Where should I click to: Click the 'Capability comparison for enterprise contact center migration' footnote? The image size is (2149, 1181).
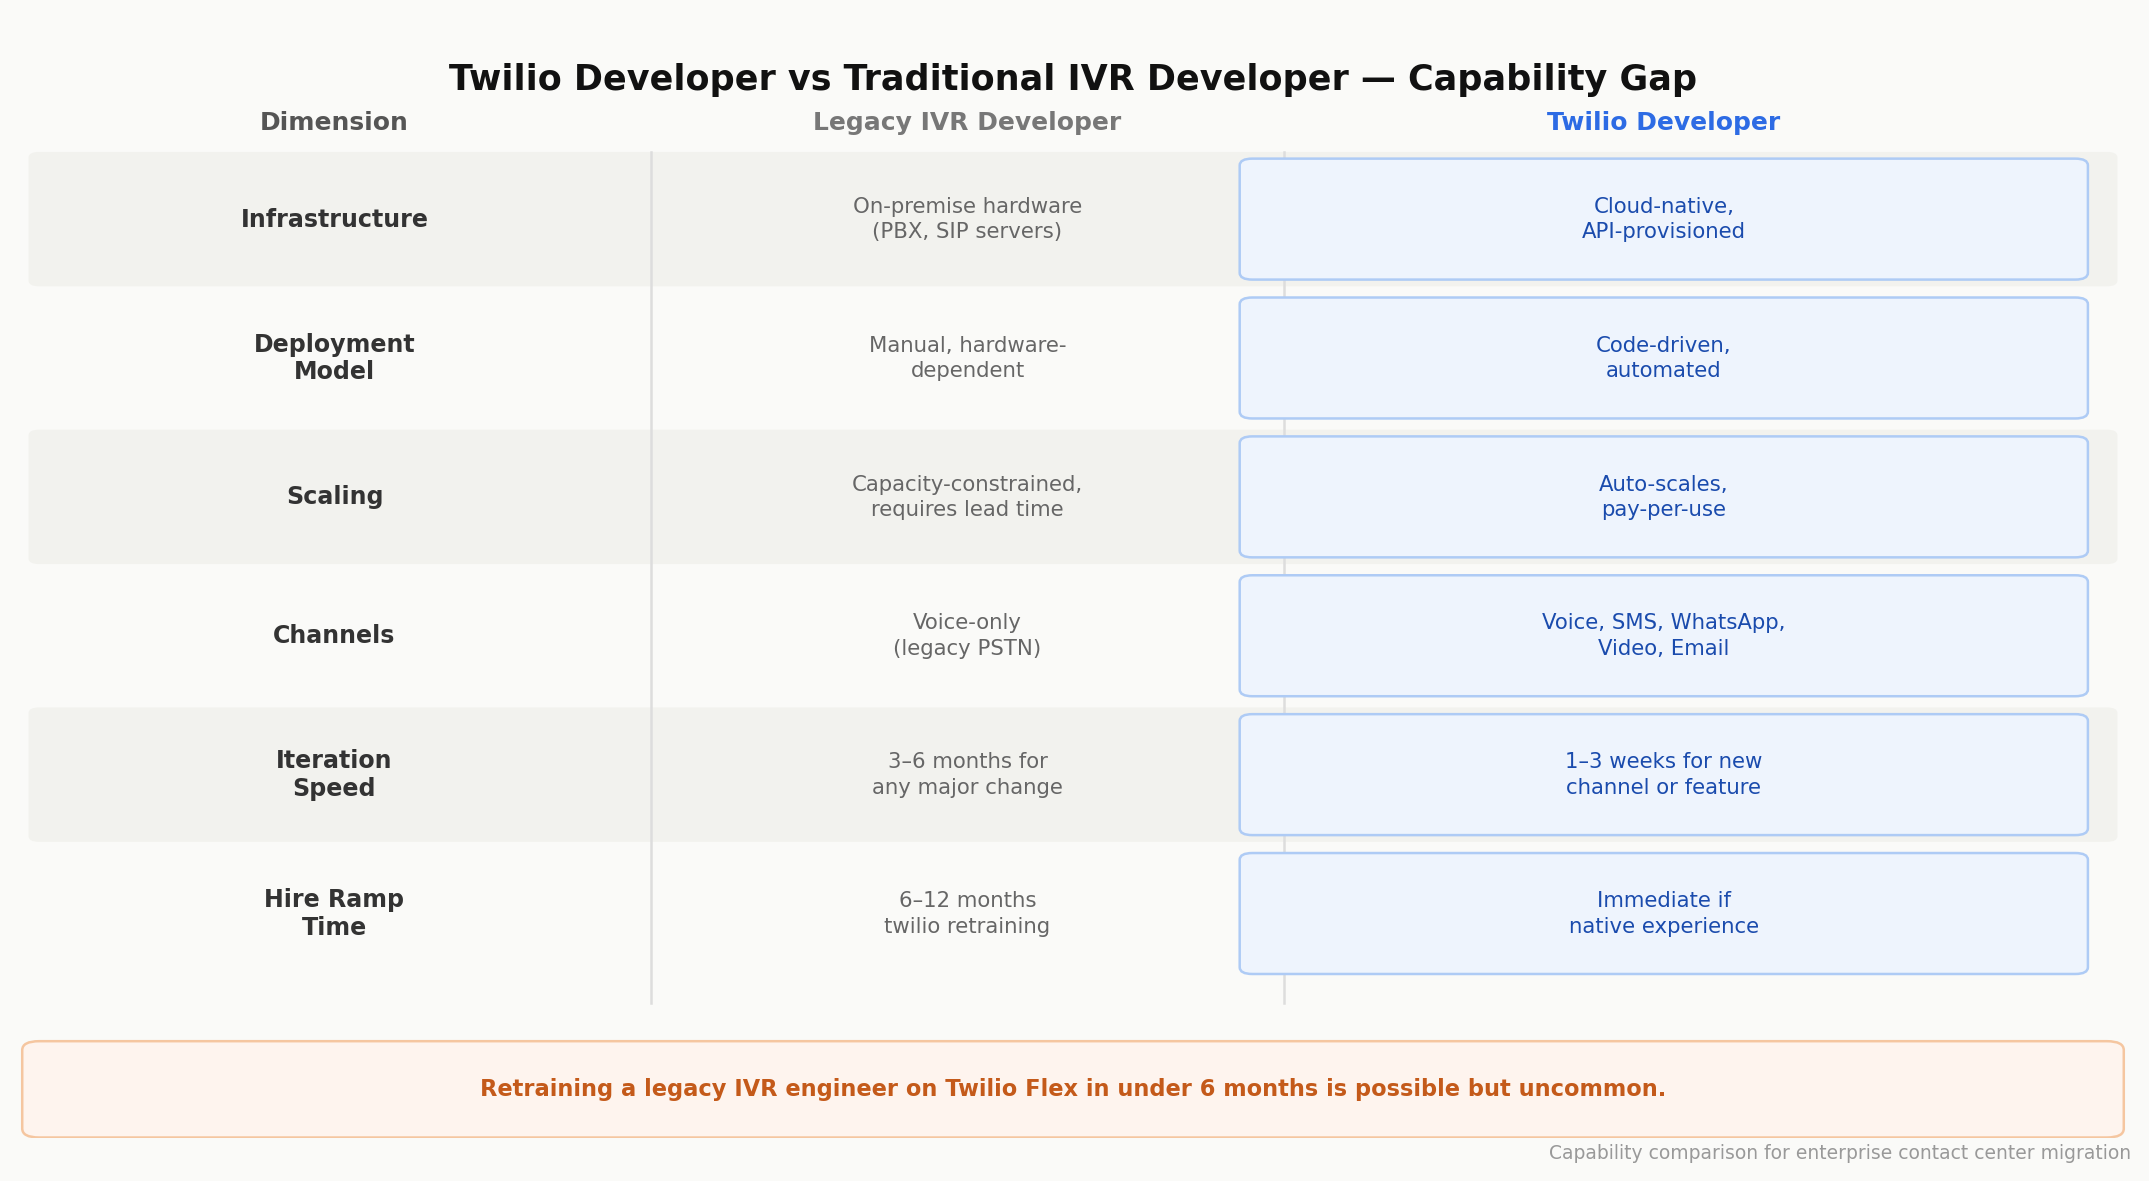(x=1839, y=1153)
